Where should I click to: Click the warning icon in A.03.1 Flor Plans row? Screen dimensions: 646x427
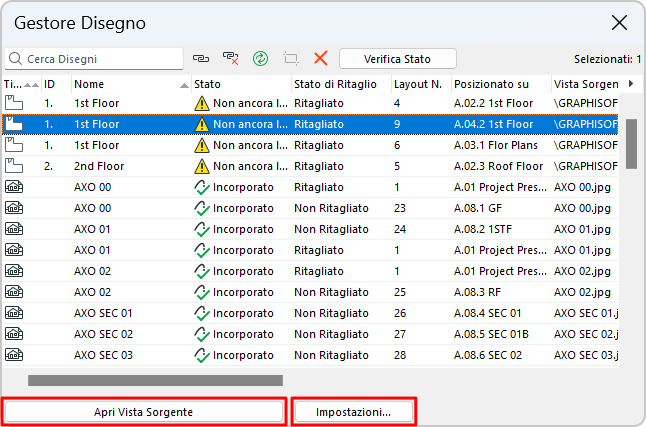tap(201, 145)
